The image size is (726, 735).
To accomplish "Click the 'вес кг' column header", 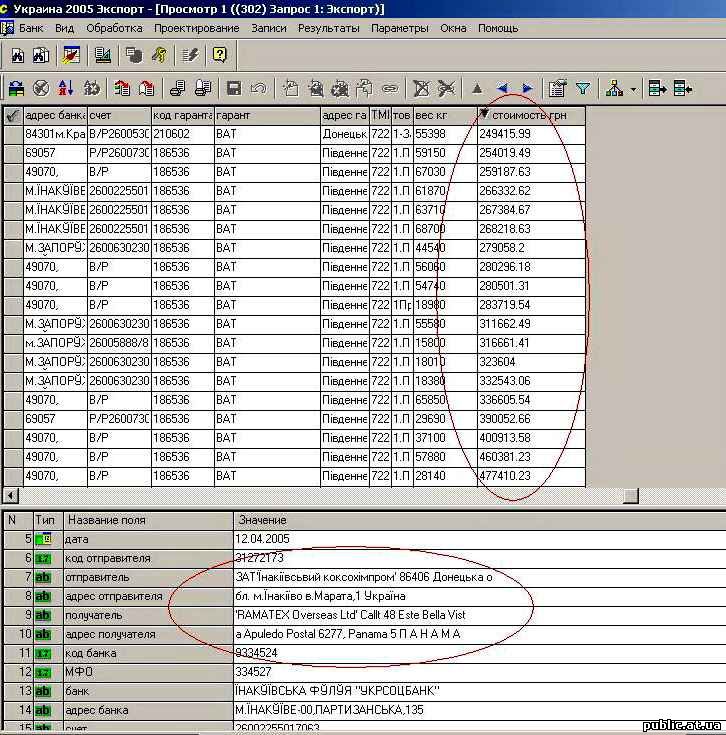I will (x=444, y=115).
